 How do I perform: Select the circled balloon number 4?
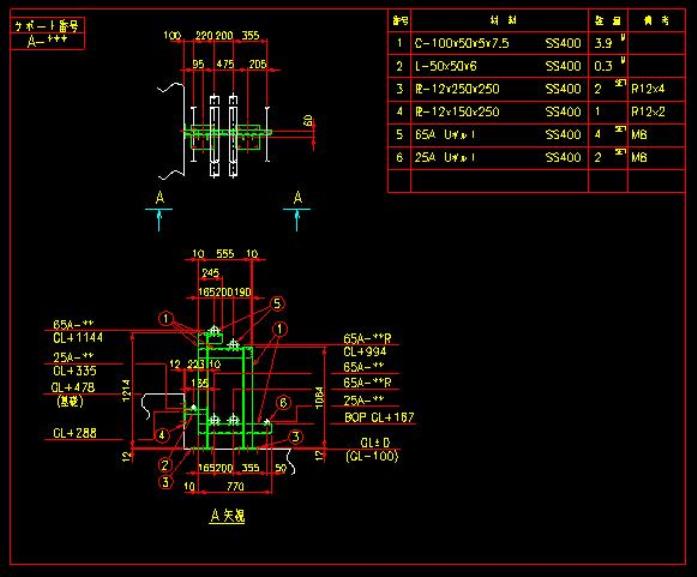pos(162,435)
